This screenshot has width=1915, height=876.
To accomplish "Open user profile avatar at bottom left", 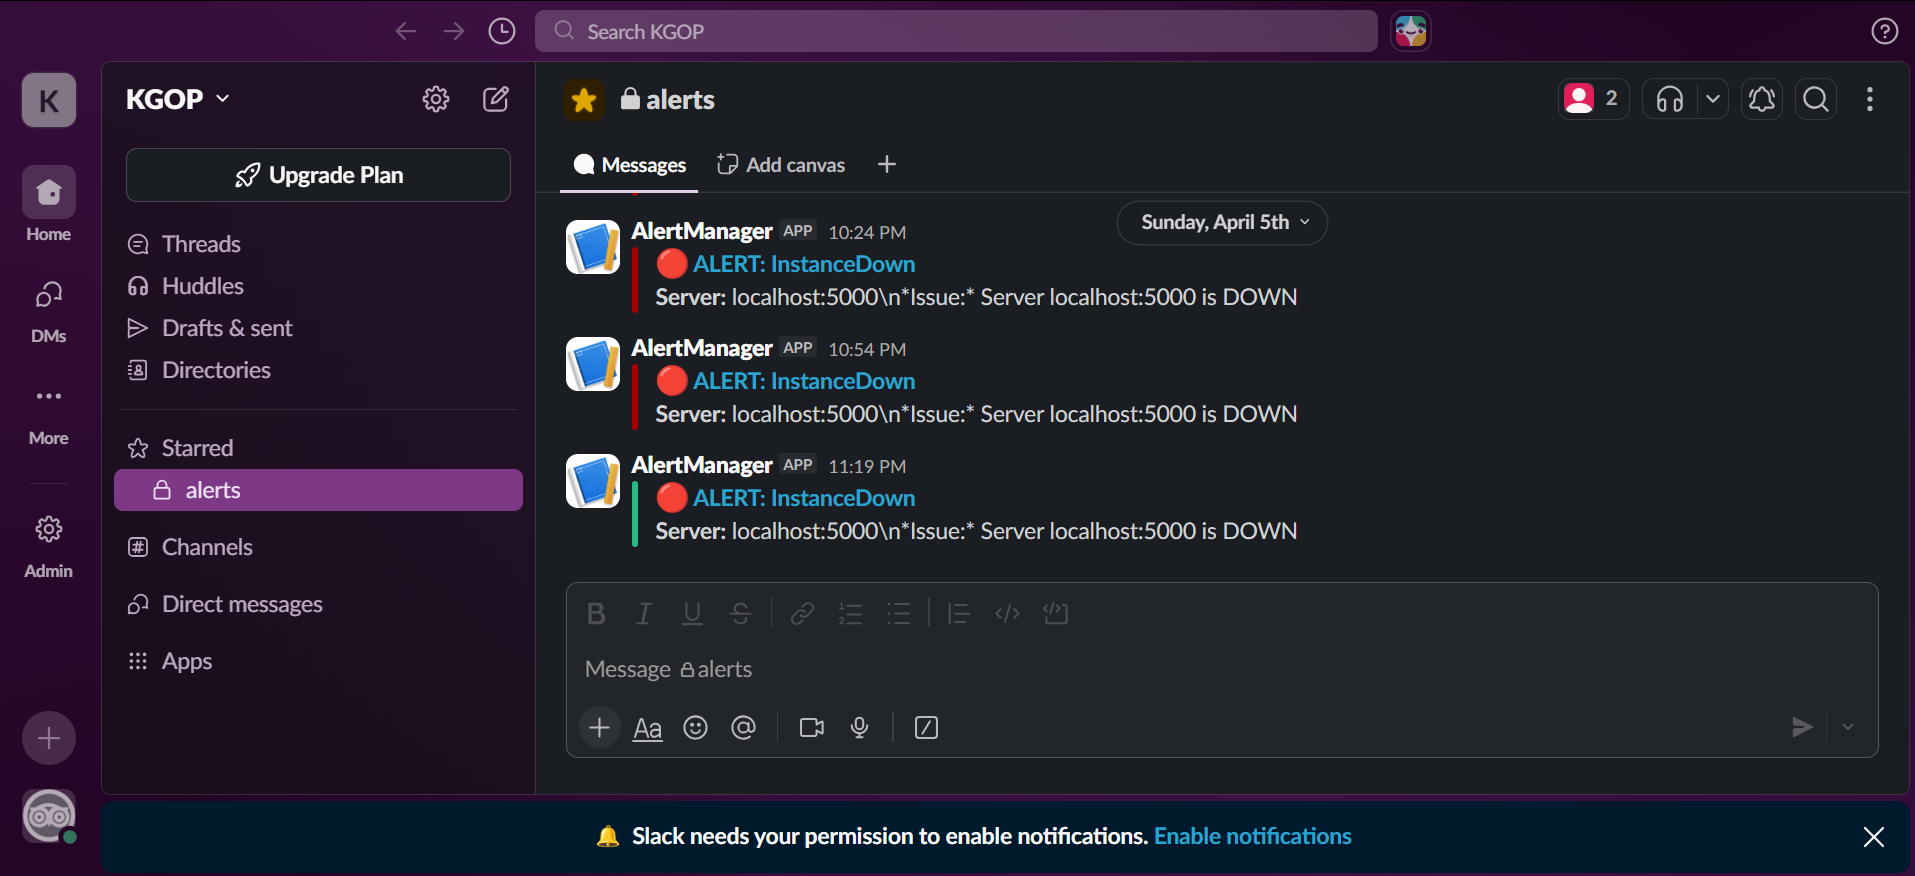I will [x=49, y=816].
